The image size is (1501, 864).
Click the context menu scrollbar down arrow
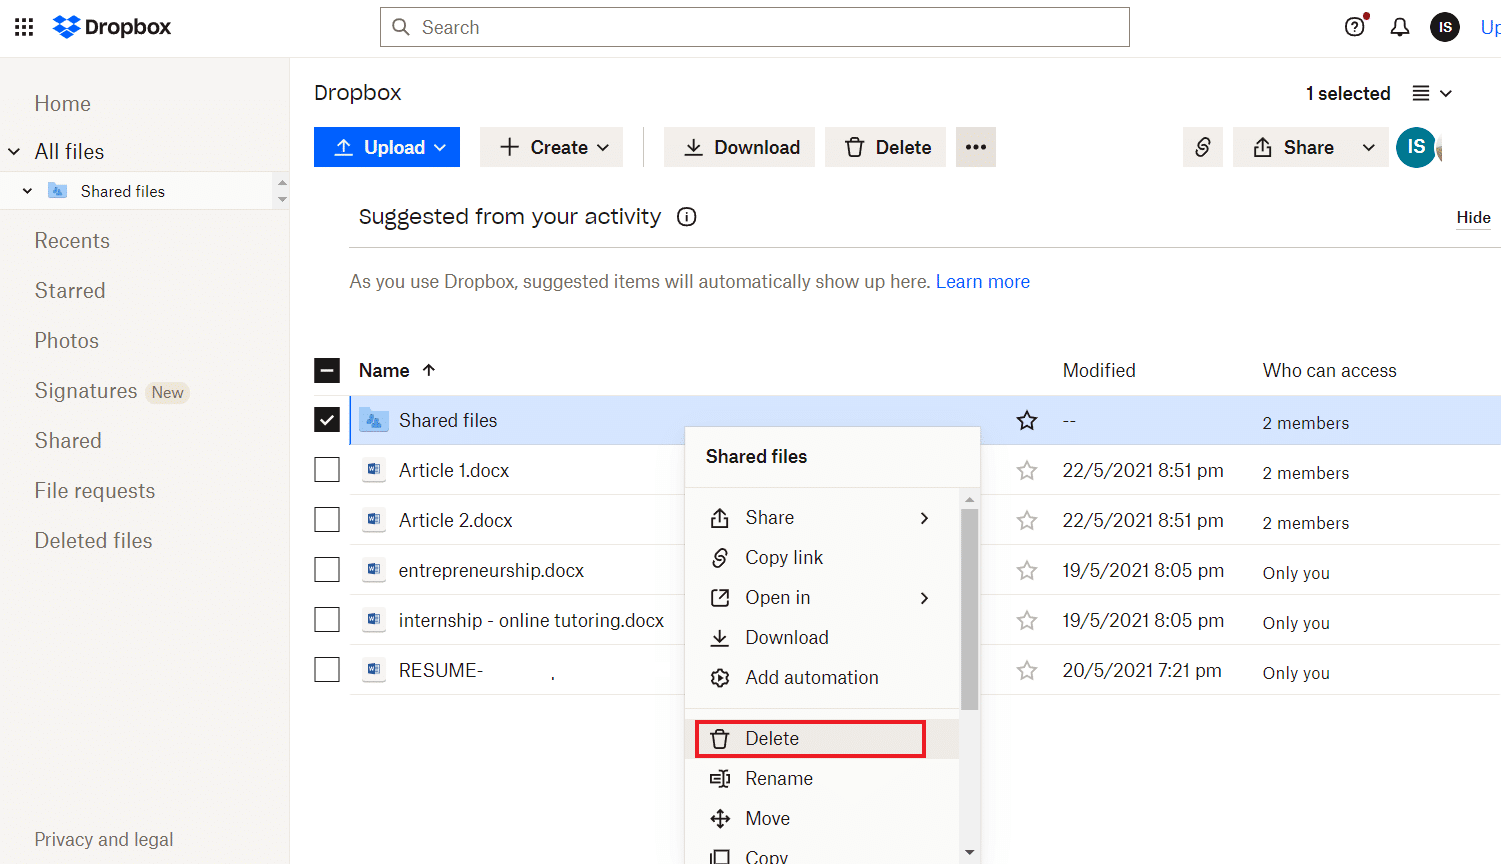[x=969, y=853]
